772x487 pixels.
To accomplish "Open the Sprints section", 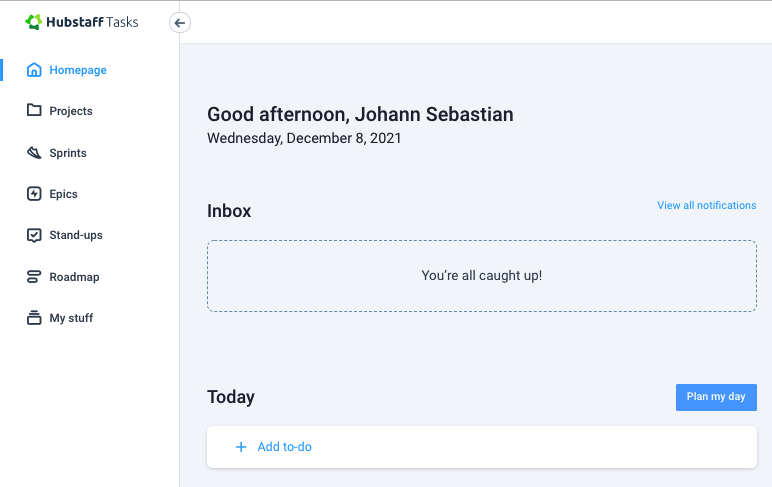I will [68, 153].
